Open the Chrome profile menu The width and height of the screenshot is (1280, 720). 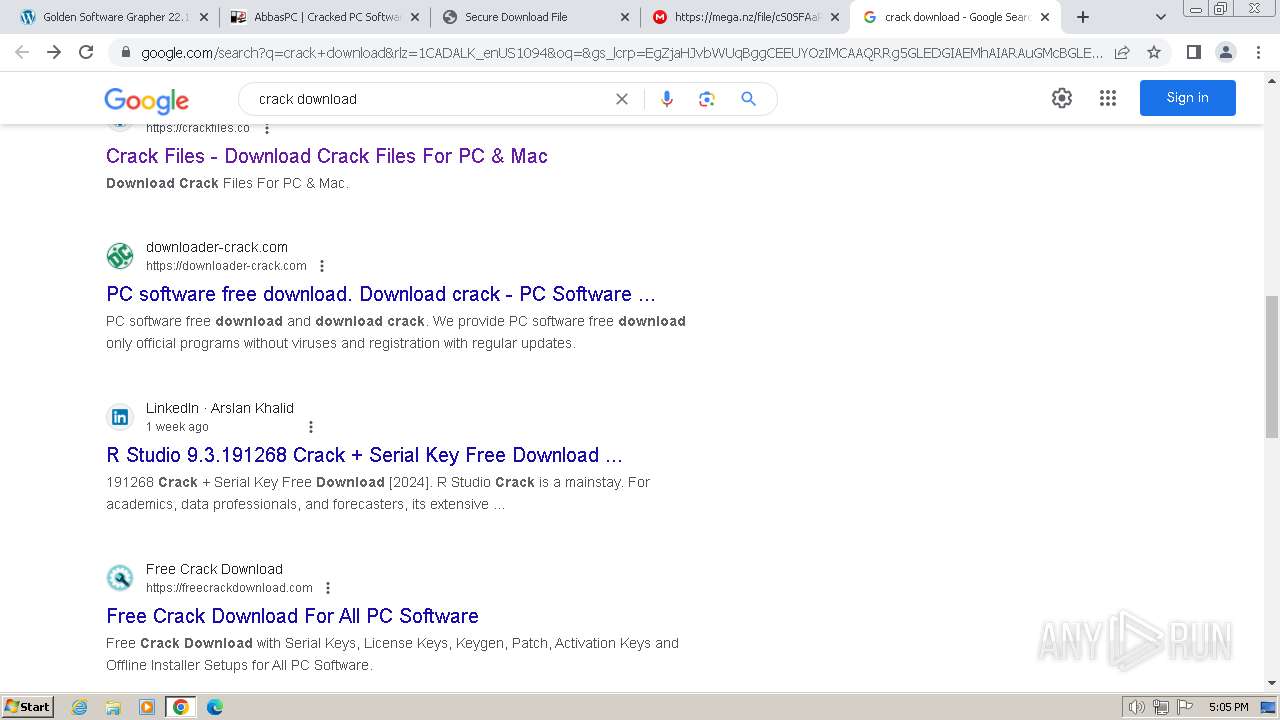coord(1226,52)
